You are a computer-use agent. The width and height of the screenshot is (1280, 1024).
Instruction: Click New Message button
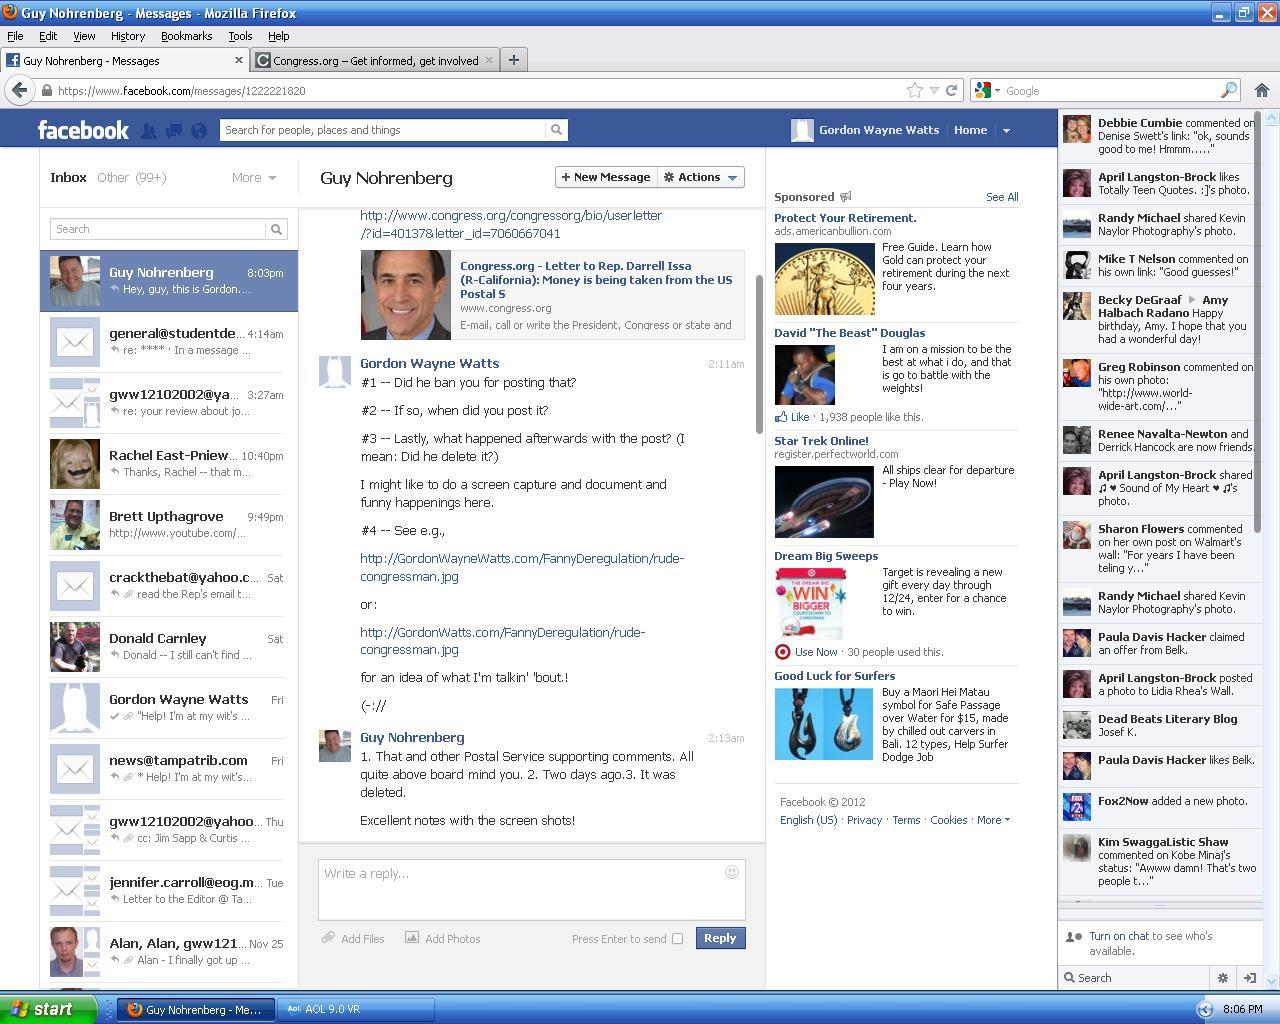click(606, 177)
